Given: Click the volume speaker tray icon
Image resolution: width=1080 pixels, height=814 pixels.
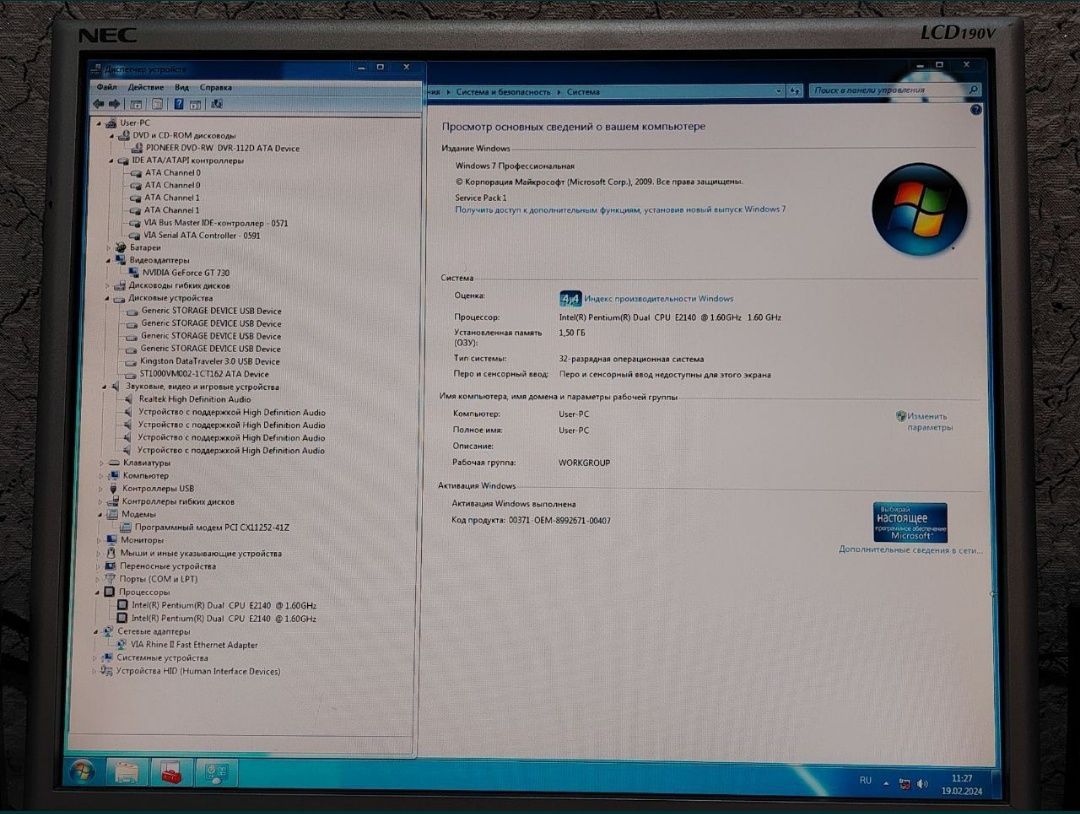Looking at the screenshot, I should (922, 784).
